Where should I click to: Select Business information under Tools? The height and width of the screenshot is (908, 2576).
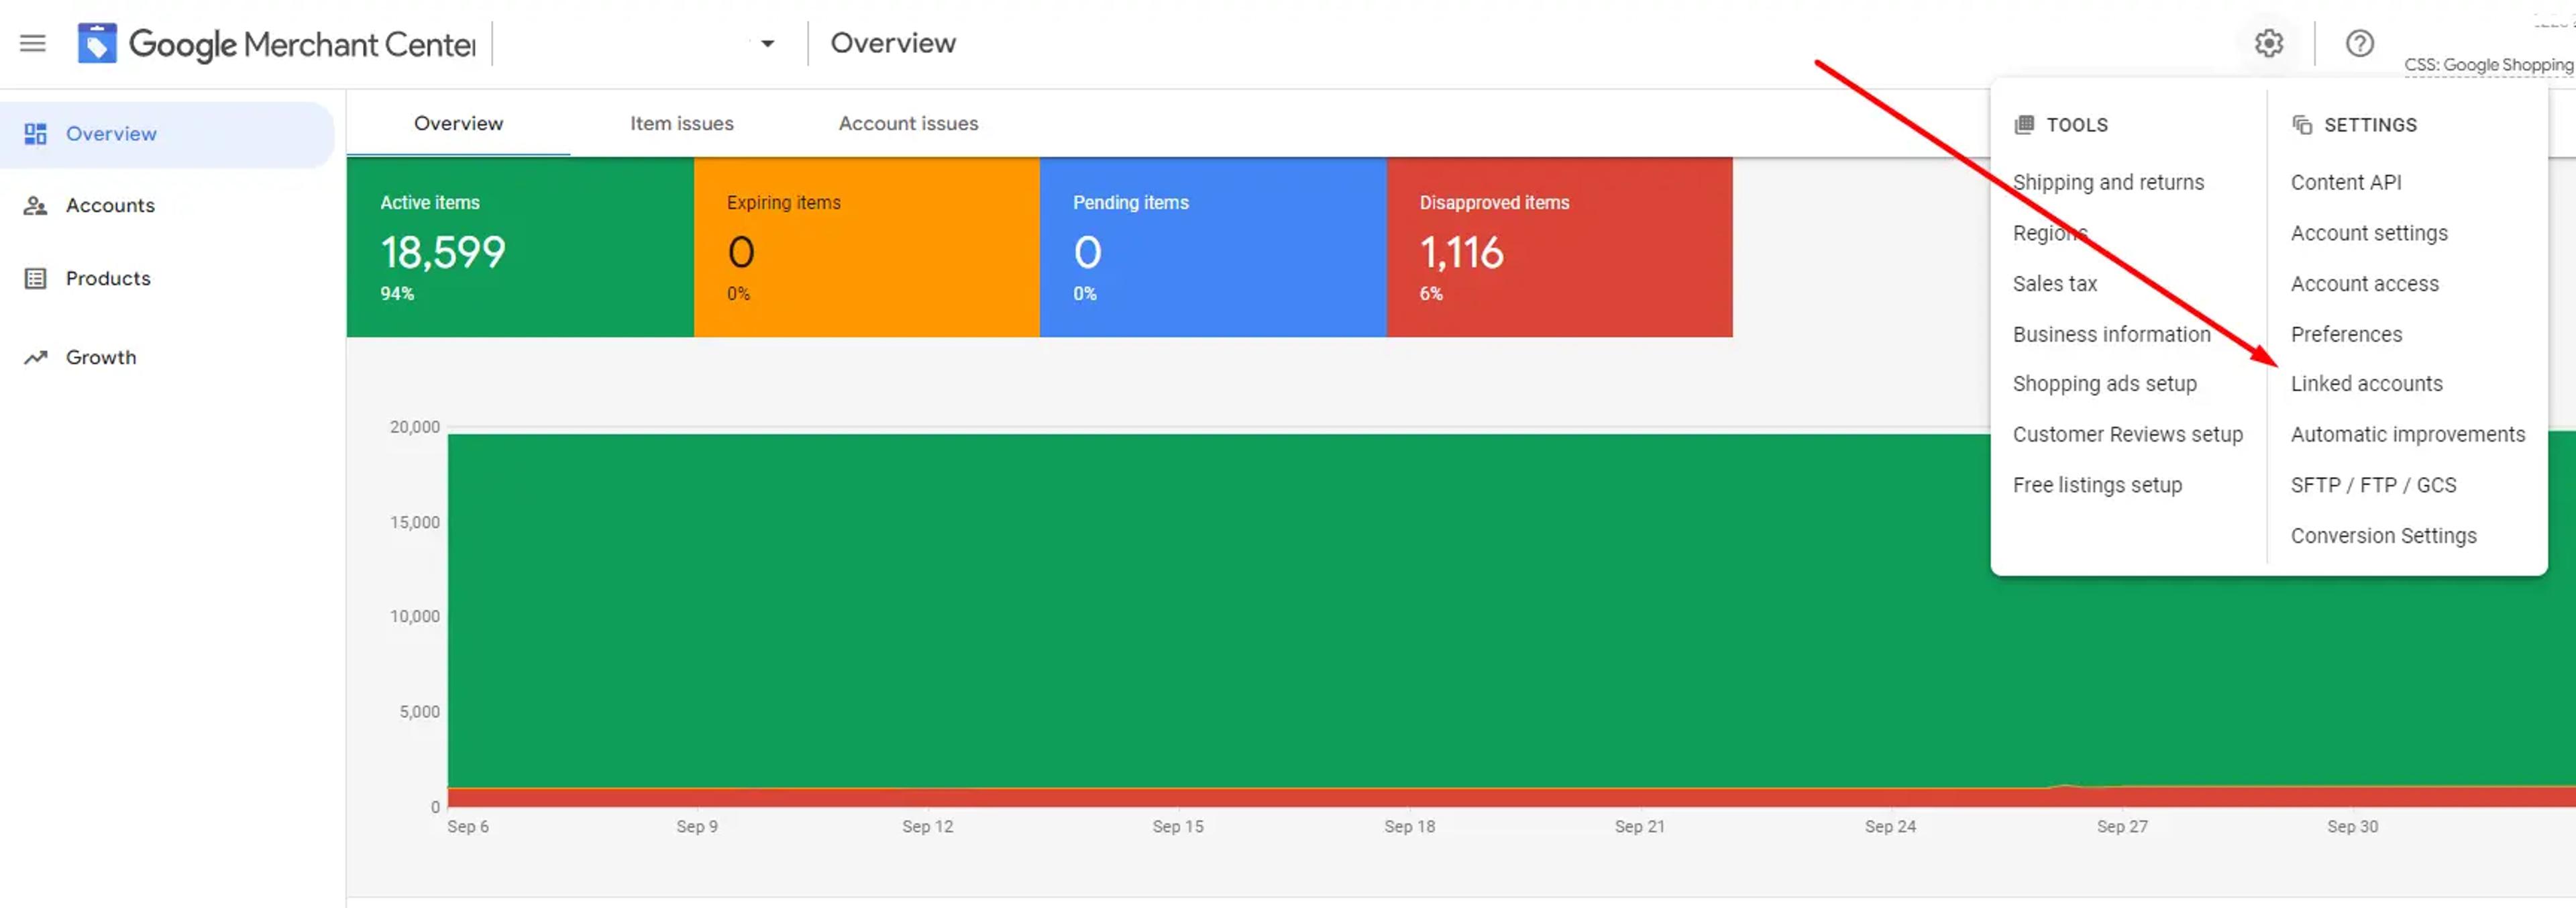click(2111, 334)
